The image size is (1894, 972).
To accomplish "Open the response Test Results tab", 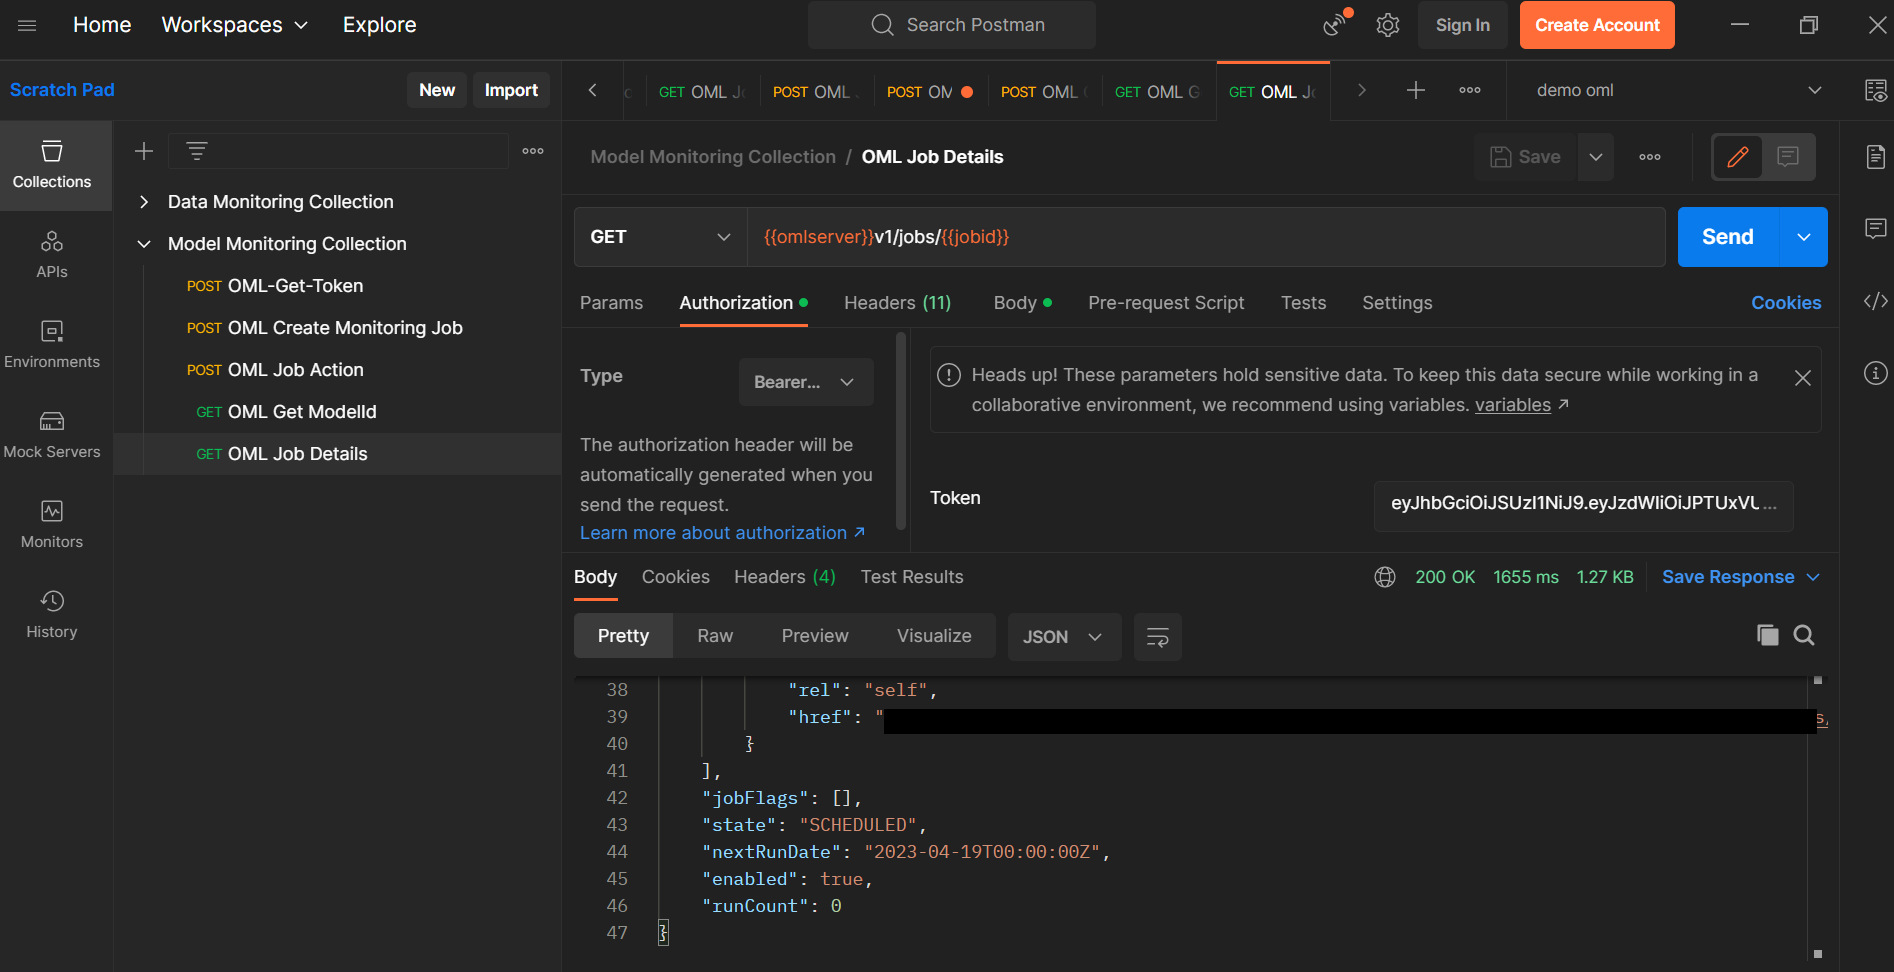I will tap(911, 577).
